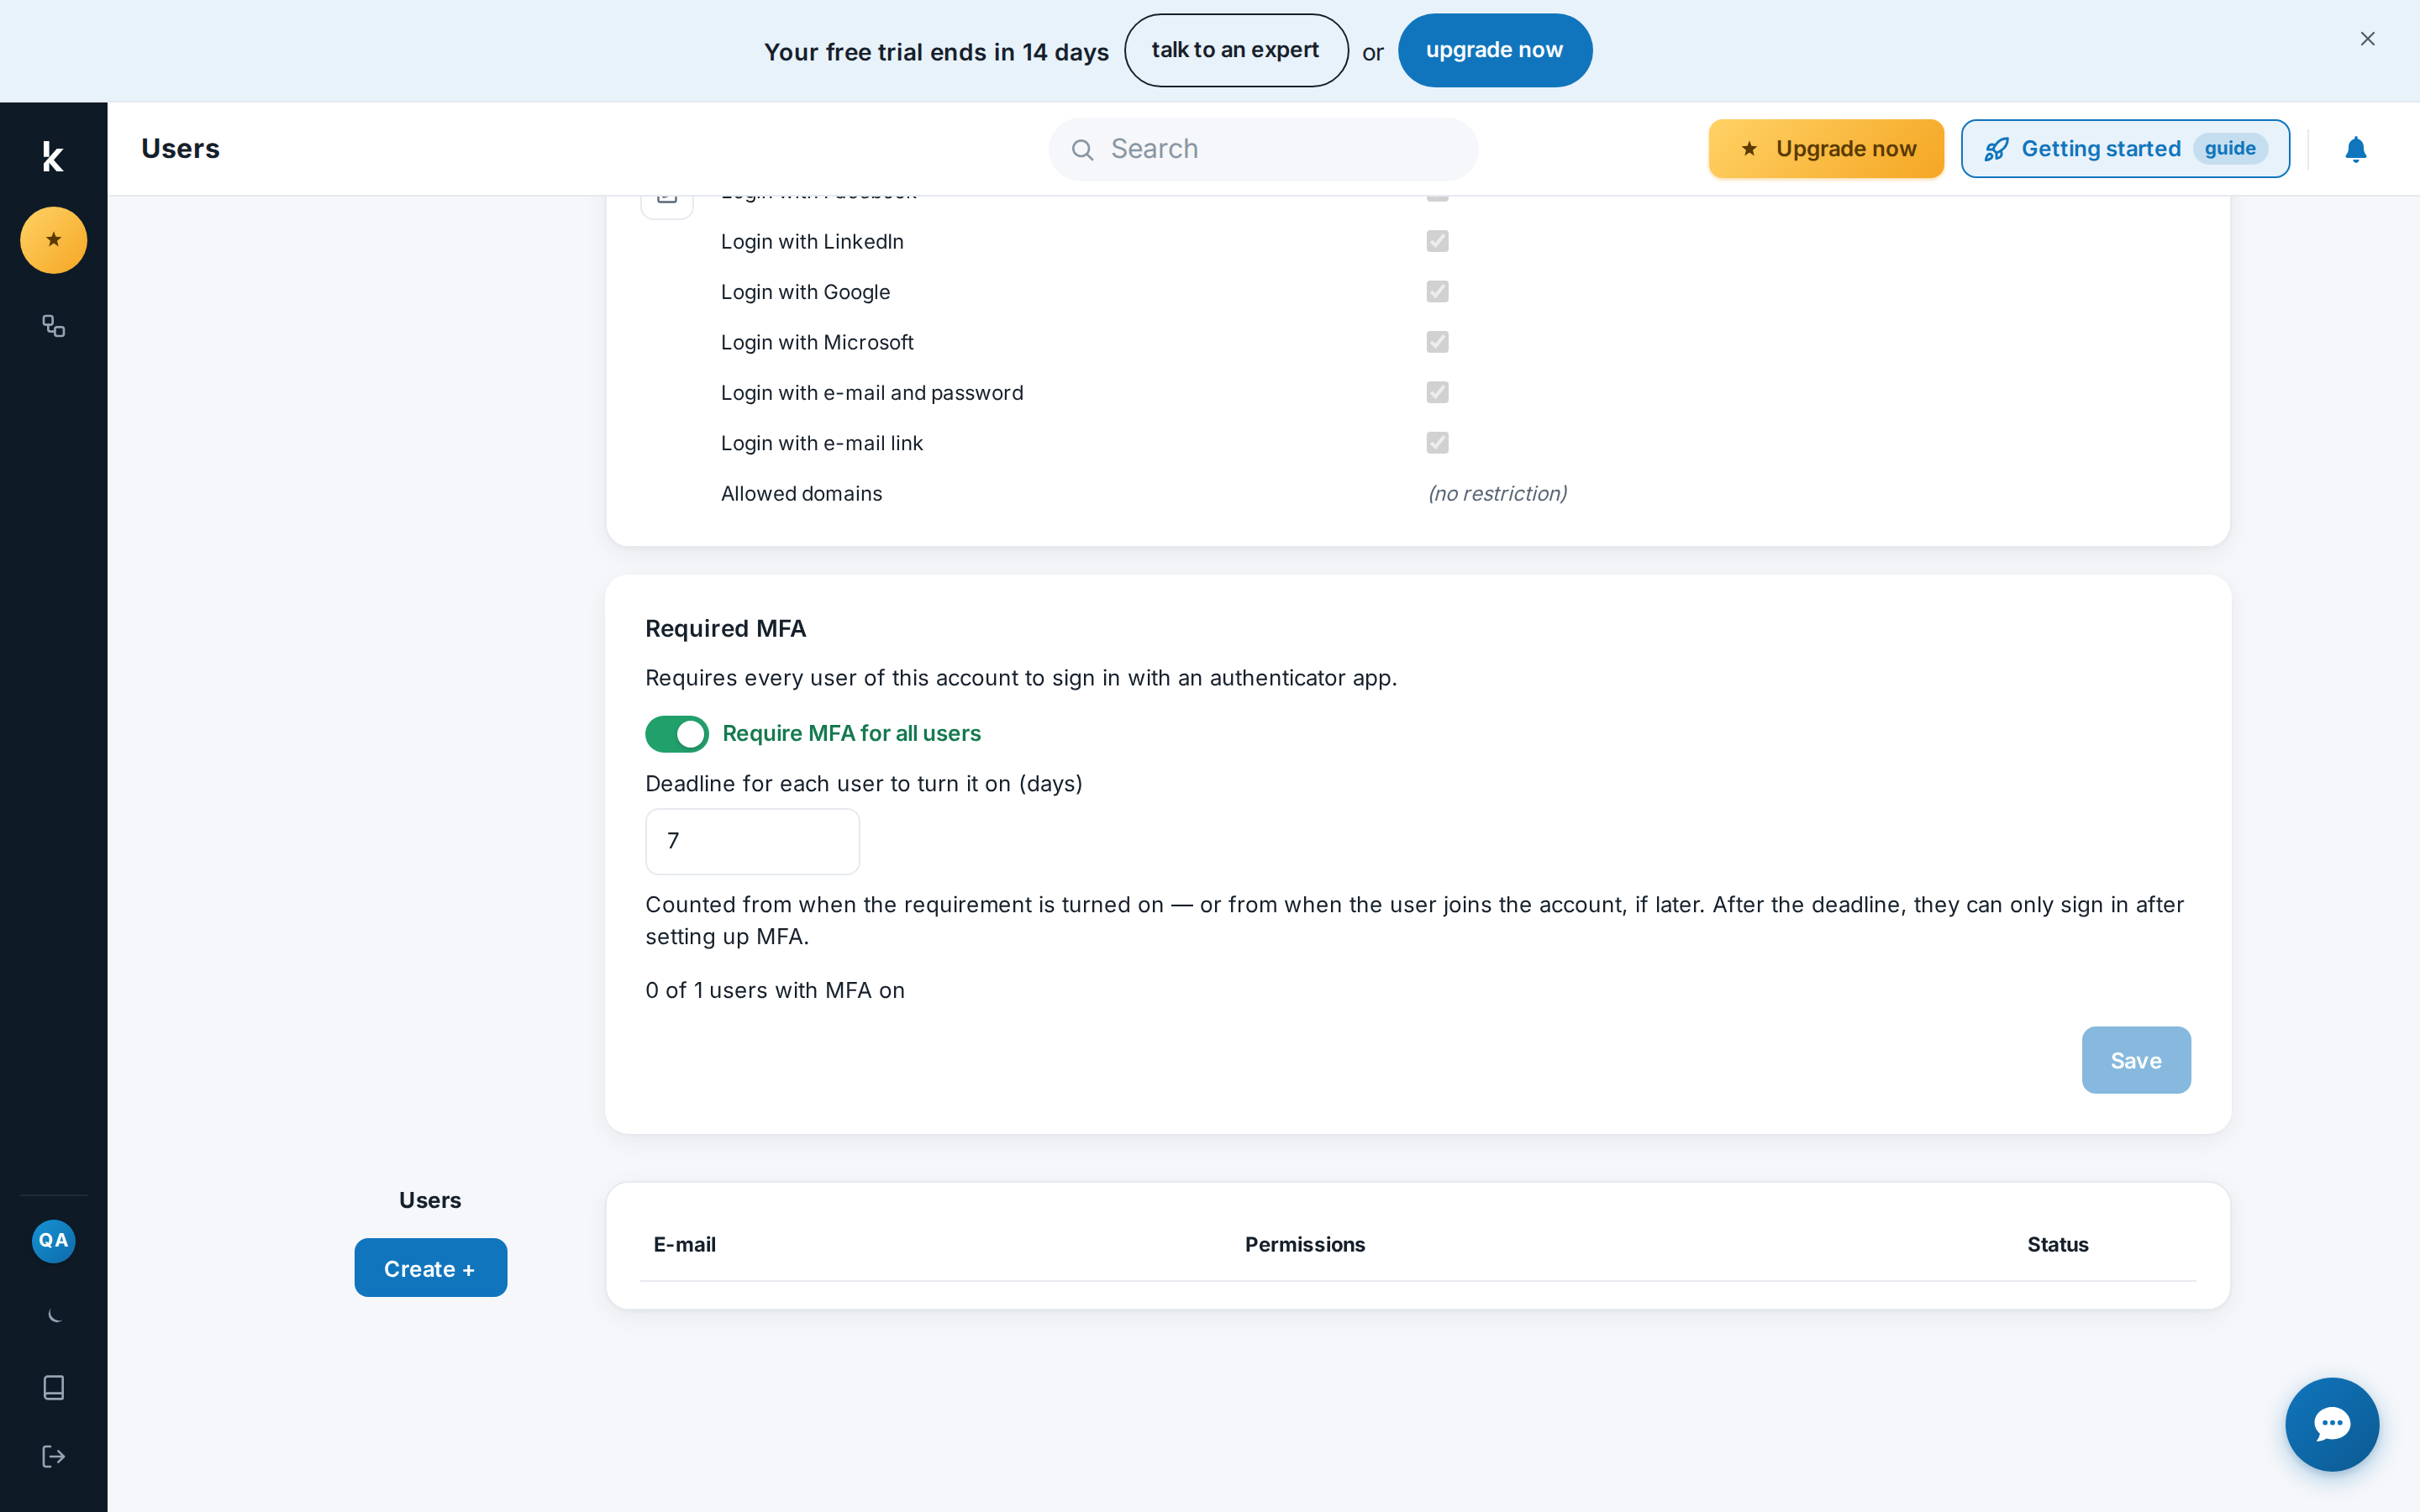Open the Getting started guide

[2125, 149]
